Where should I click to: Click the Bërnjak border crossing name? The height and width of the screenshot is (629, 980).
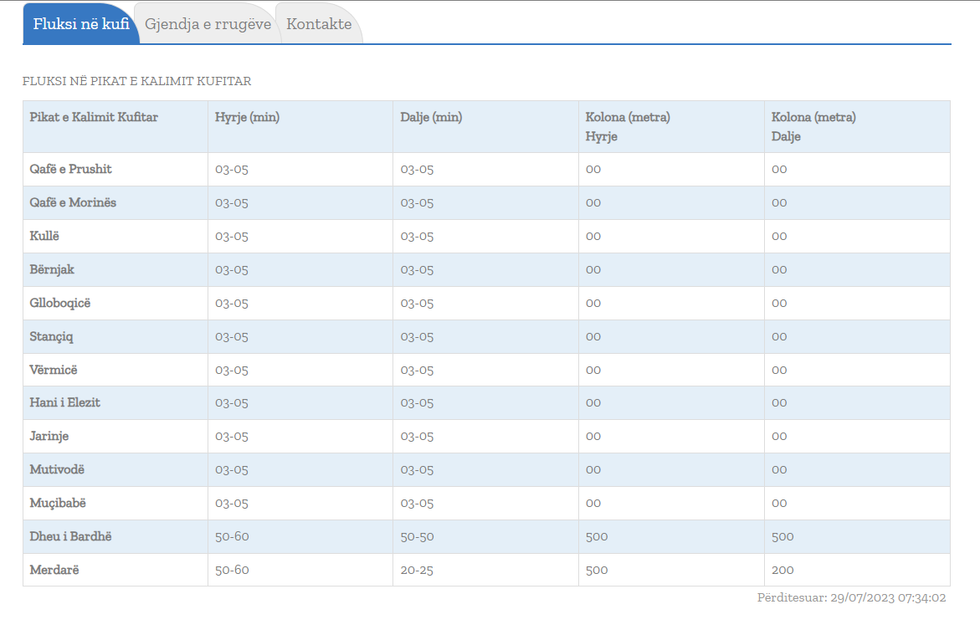click(52, 269)
